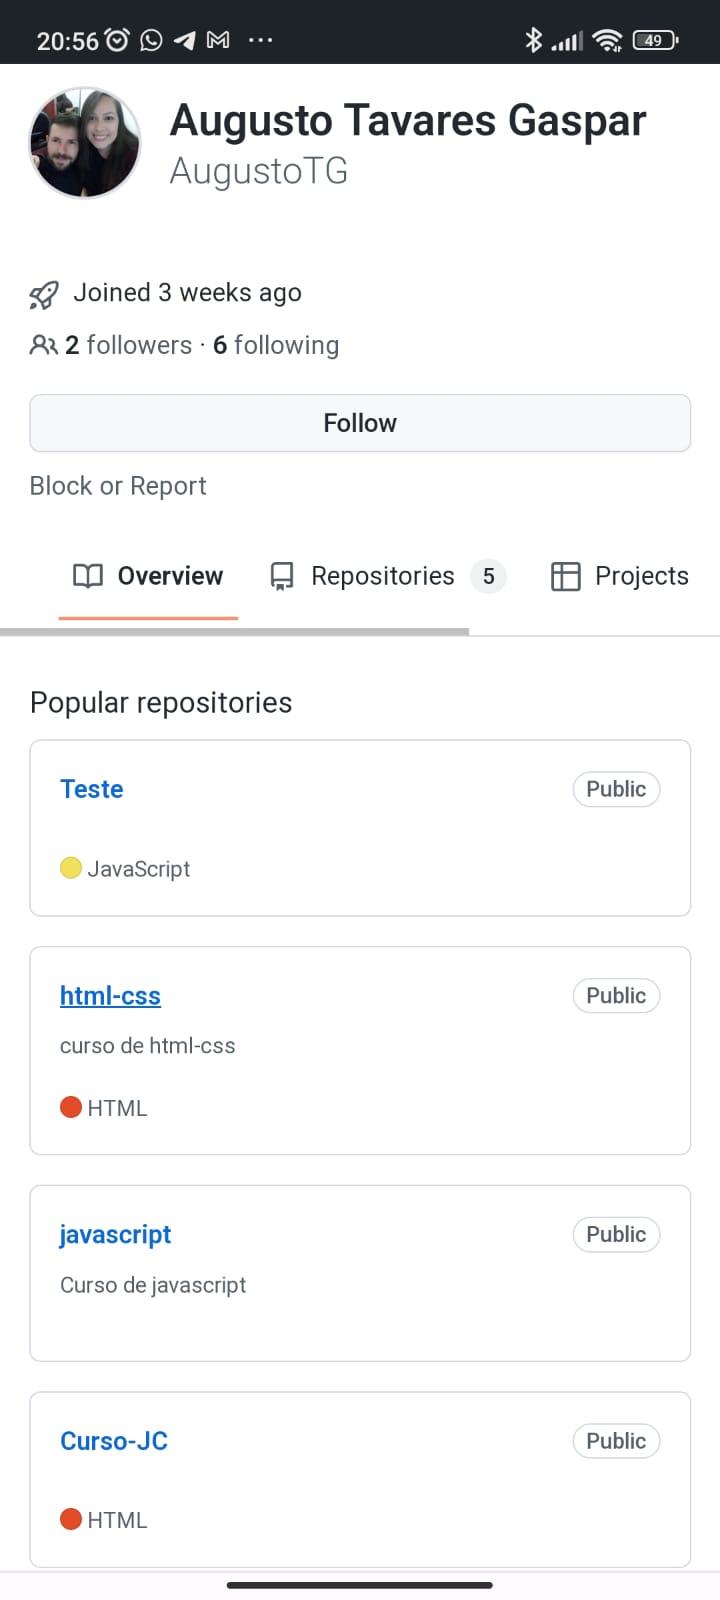Open the profile avatar photo
This screenshot has height=1600, width=720.
click(x=85, y=142)
